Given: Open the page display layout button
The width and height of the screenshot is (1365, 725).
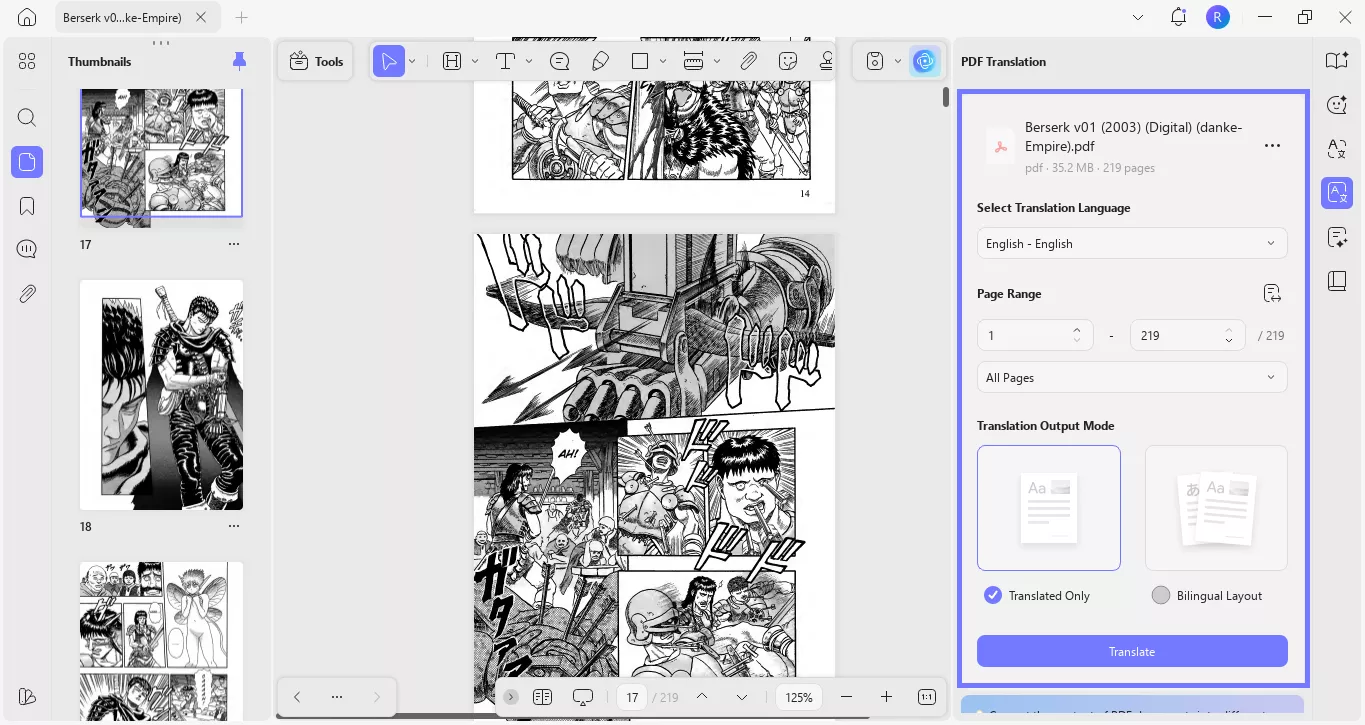Looking at the screenshot, I should [543, 697].
